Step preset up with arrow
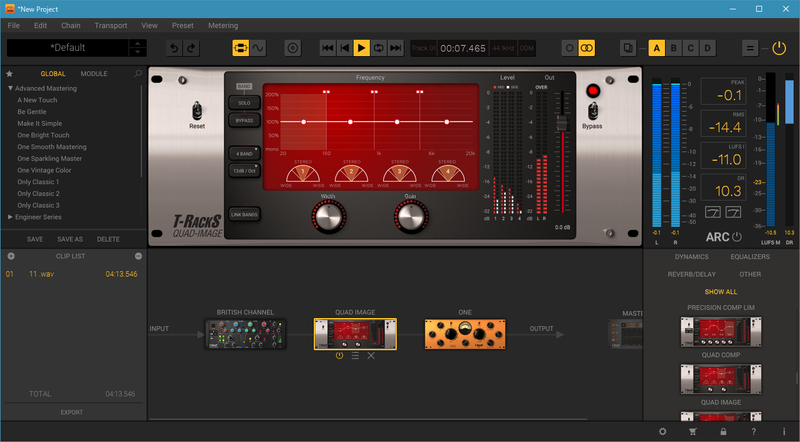Image resolution: width=800 pixels, height=442 pixels. pyautogui.click(x=137, y=43)
